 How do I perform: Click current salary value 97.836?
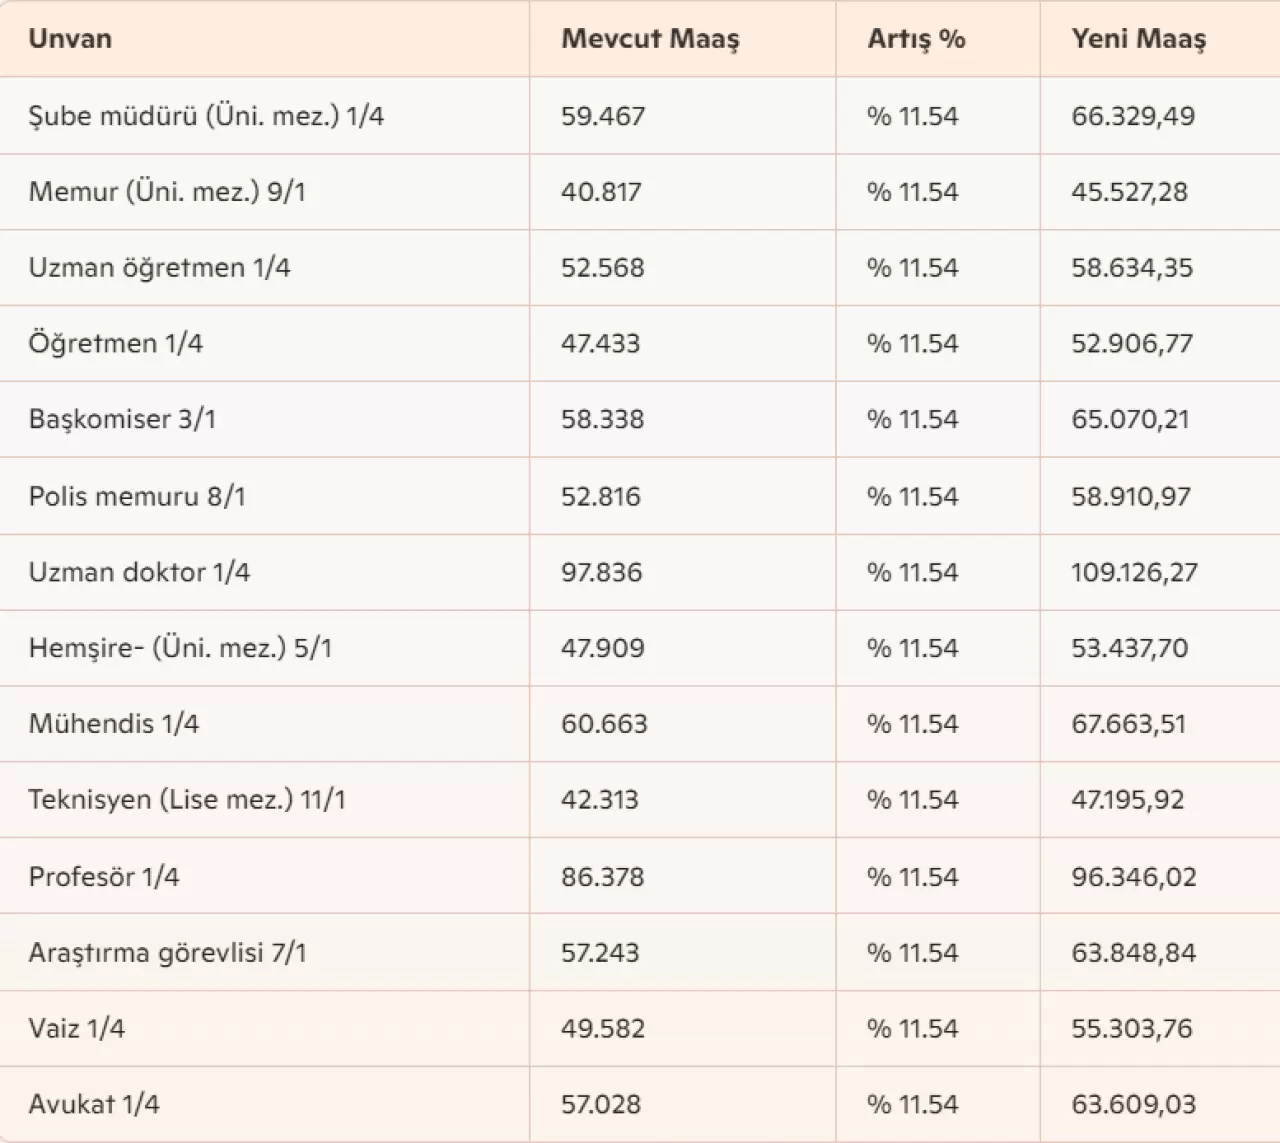point(602,572)
